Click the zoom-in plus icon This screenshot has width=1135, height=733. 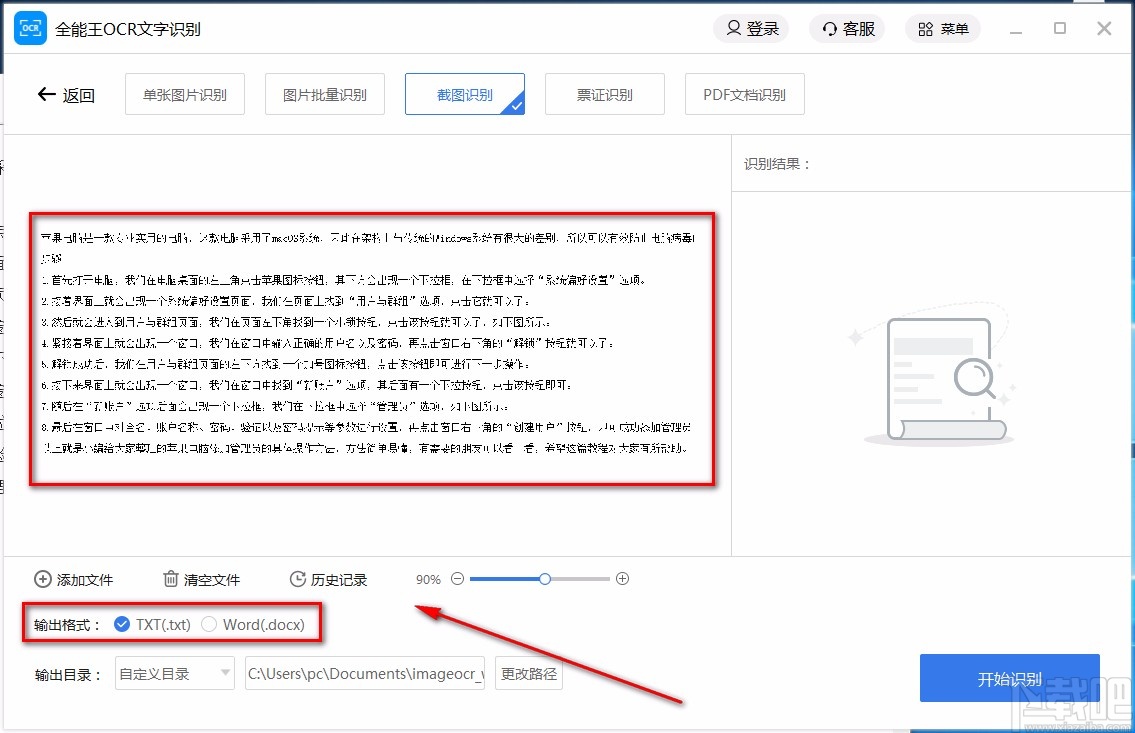click(622, 578)
